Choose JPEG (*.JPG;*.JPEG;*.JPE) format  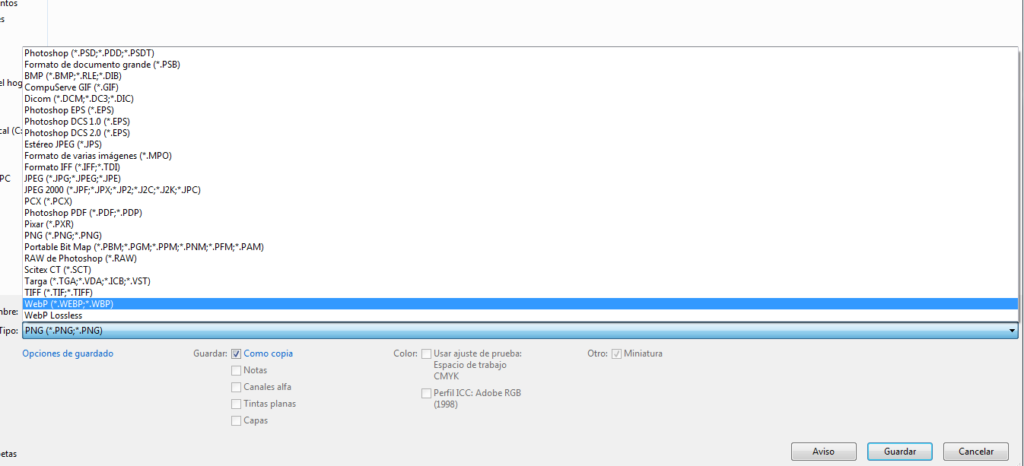tap(520, 178)
